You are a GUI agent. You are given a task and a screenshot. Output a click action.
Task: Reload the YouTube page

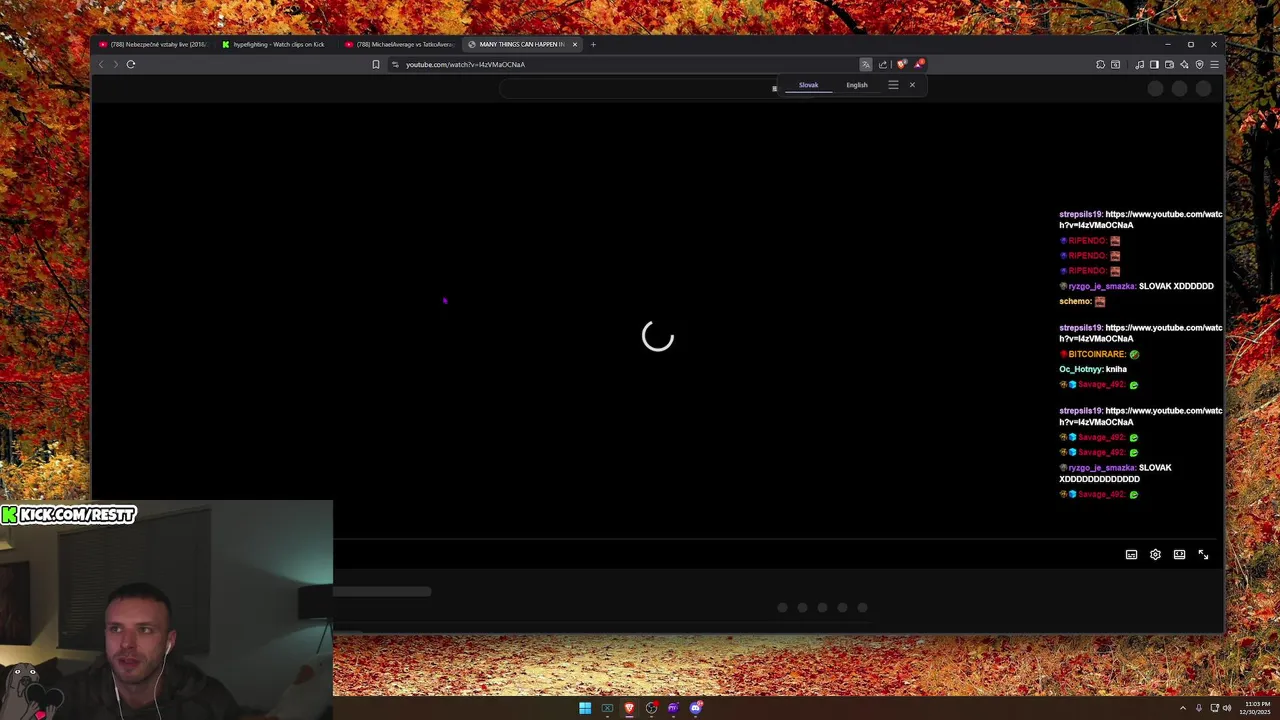[131, 64]
